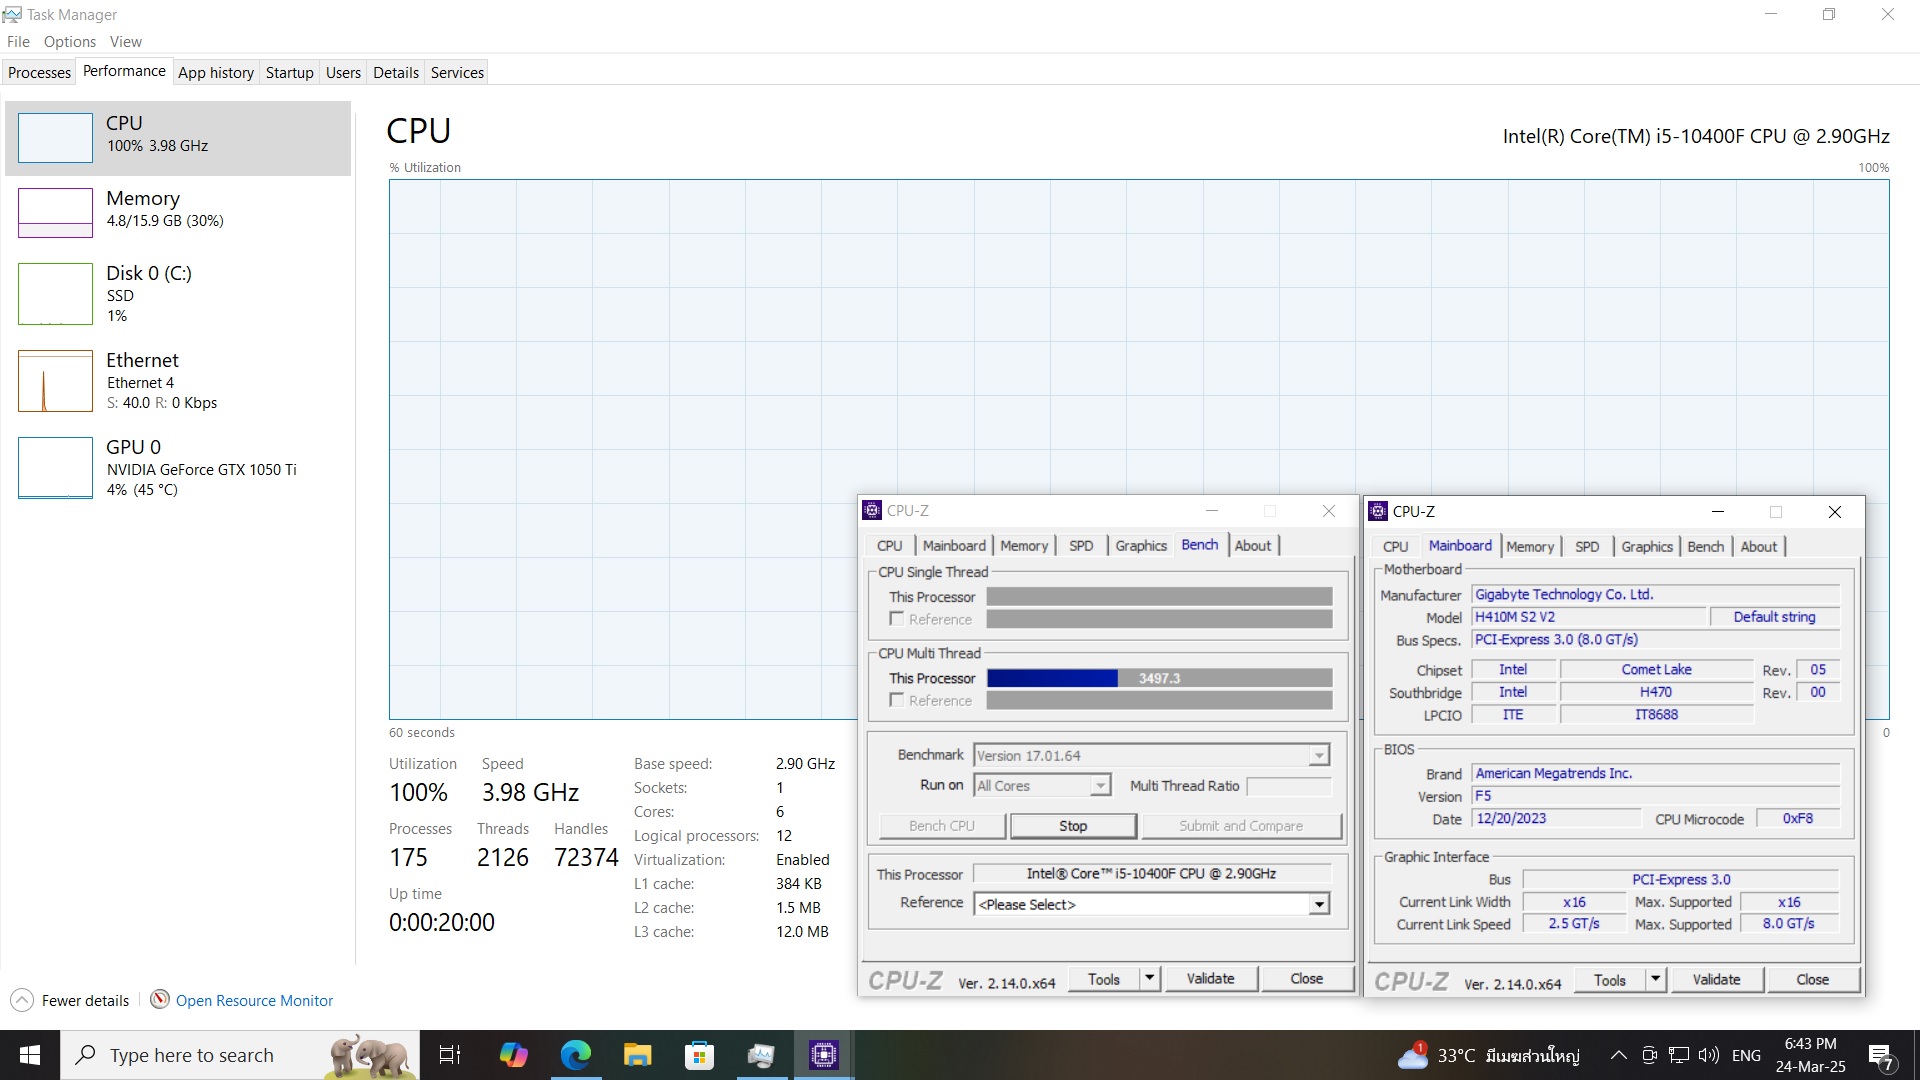Screen dimensions: 1920x1080
Task: Open the Memory tab in Mainboard CPU-Z window
Action: point(1530,546)
